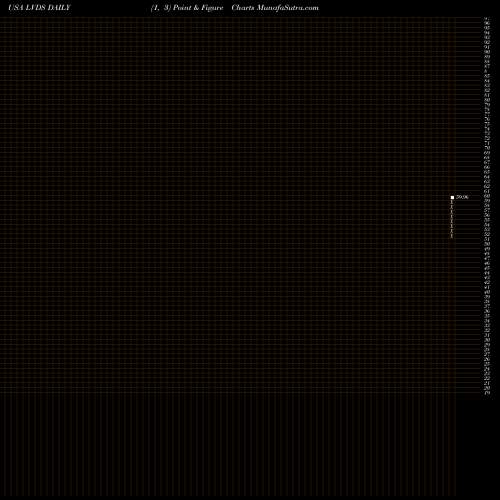The width and height of the screenshot is (500, 500).
Task: Click the 60 price axis label
Action: (x=487, y=196)
